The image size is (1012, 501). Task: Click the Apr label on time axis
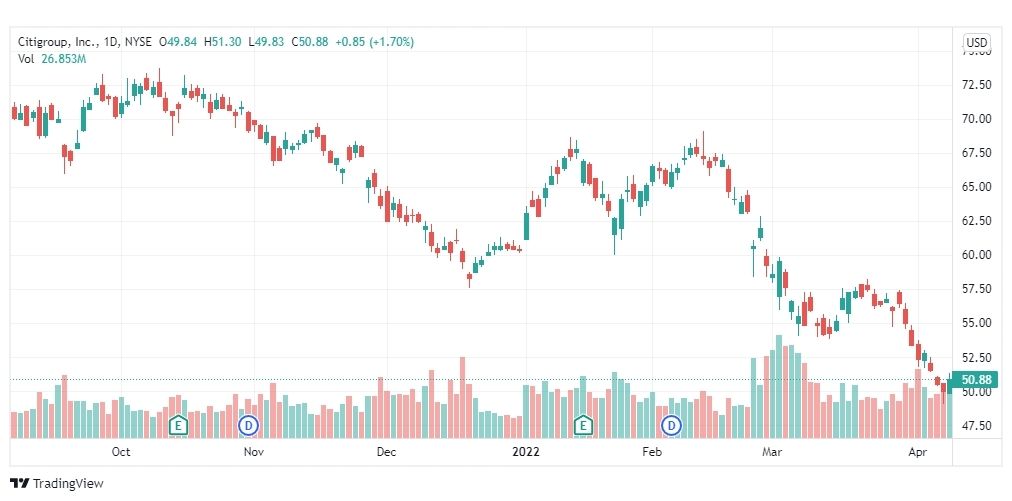(x=917, y=452)
